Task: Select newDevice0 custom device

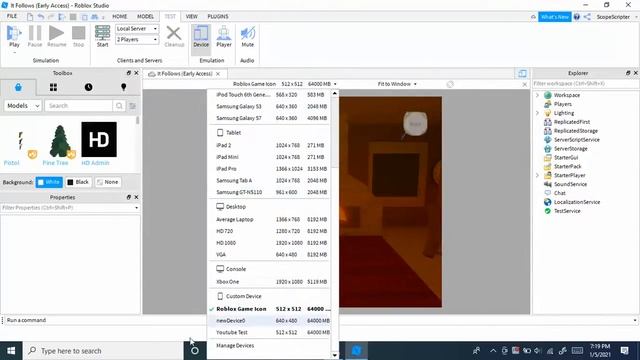Action: tap(270, 321)
